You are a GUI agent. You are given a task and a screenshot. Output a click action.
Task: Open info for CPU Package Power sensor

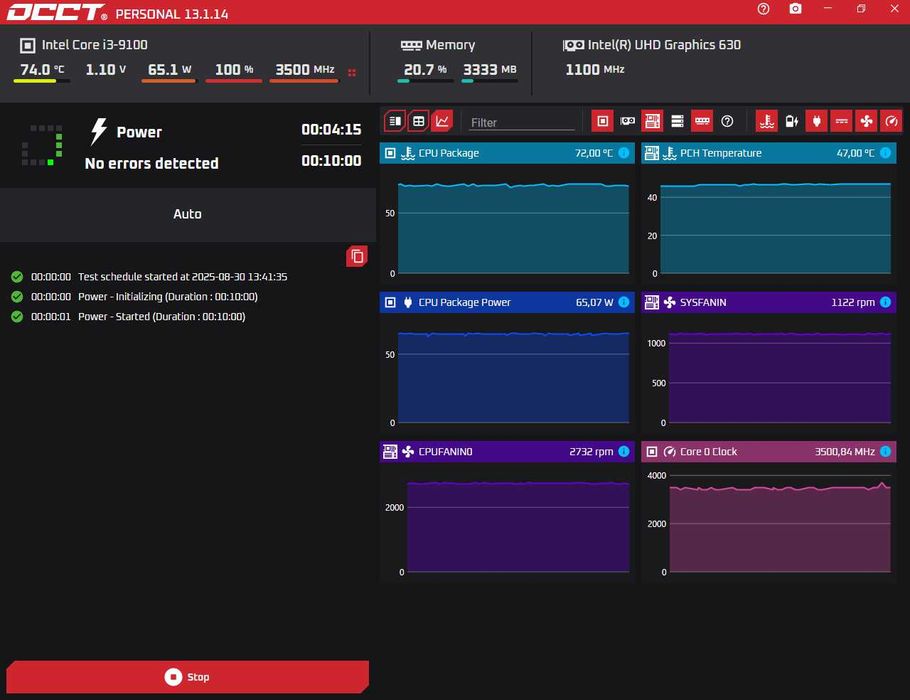(x=624, y=302)
